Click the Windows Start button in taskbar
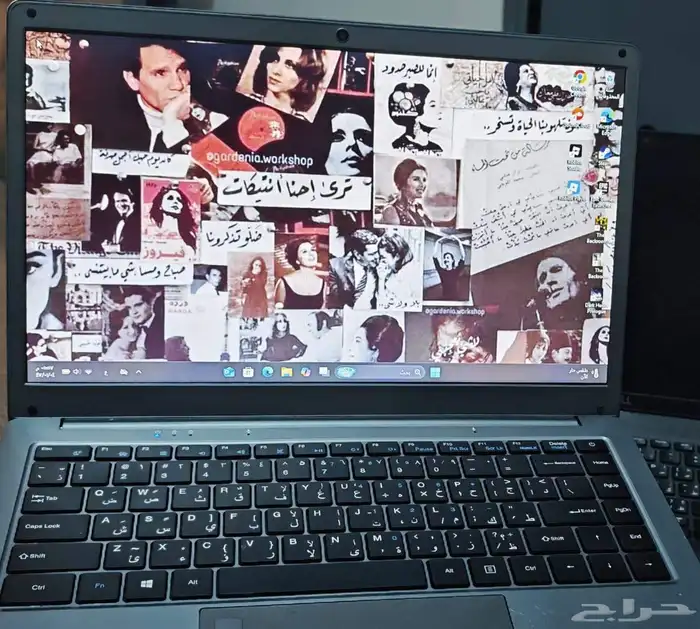700x629 pixels. point(435,372)
